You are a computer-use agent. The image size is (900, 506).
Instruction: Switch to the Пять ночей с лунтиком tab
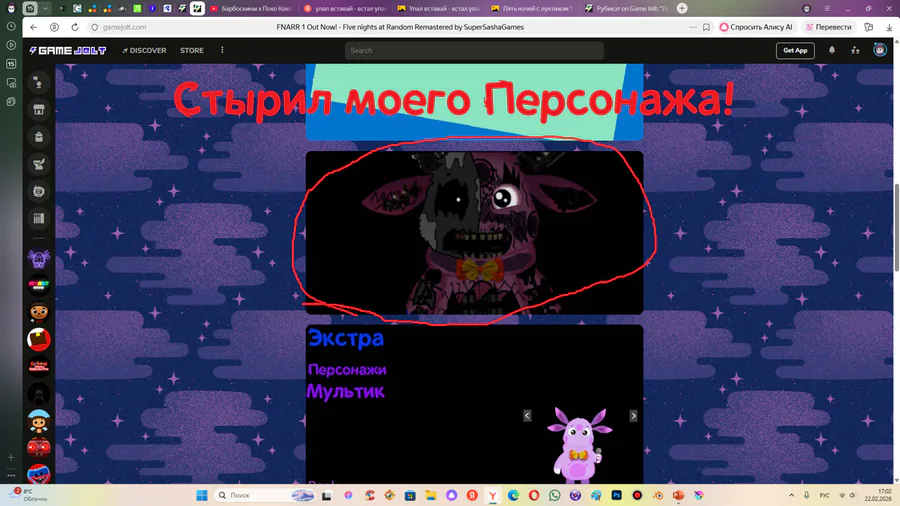(x=532, y=9)
